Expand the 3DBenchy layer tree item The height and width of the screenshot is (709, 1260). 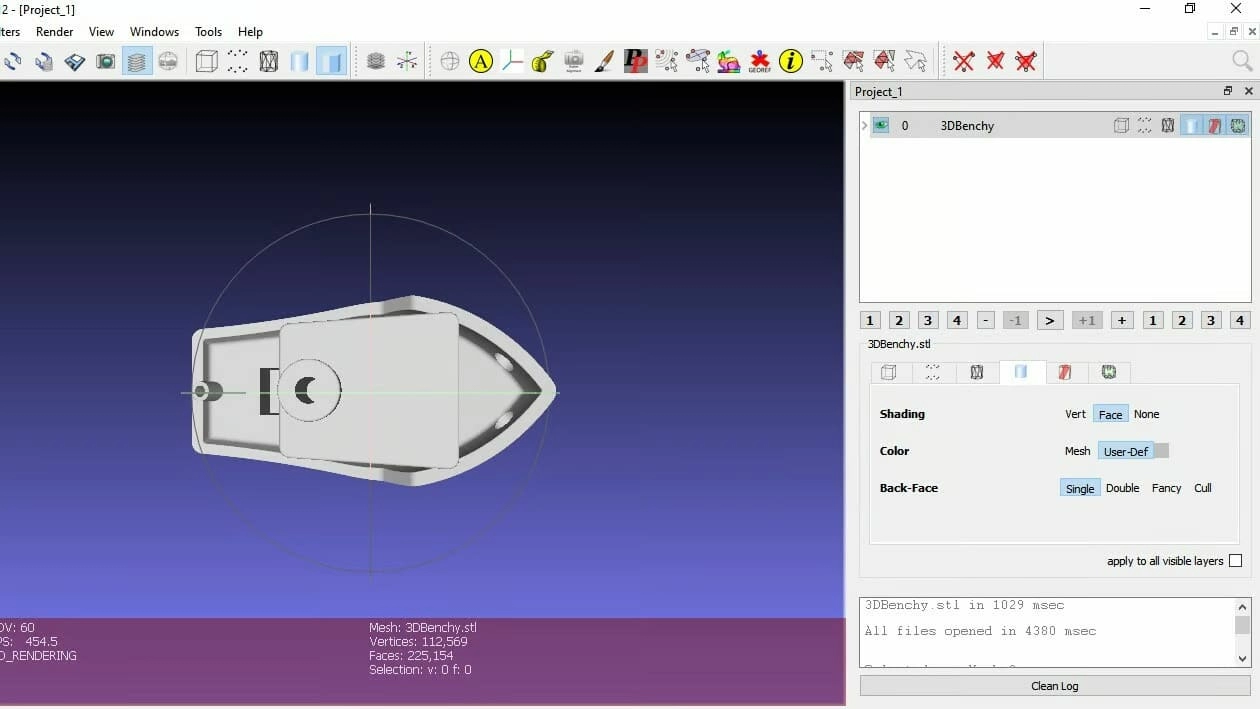(864, 126)
